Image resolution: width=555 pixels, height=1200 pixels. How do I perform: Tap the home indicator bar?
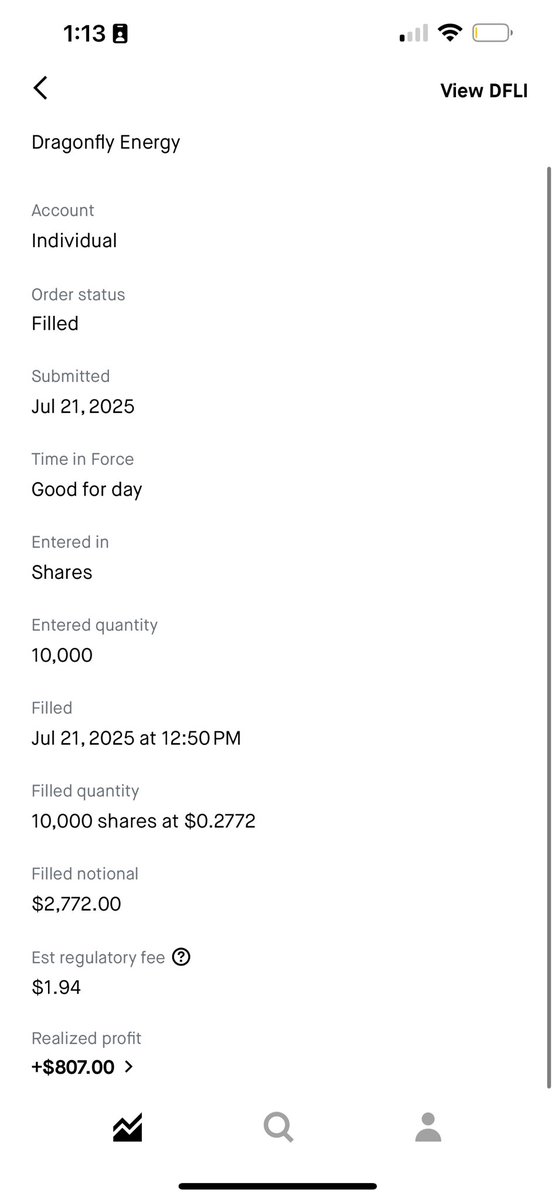pyautogui.click(x=278, y=1186)
